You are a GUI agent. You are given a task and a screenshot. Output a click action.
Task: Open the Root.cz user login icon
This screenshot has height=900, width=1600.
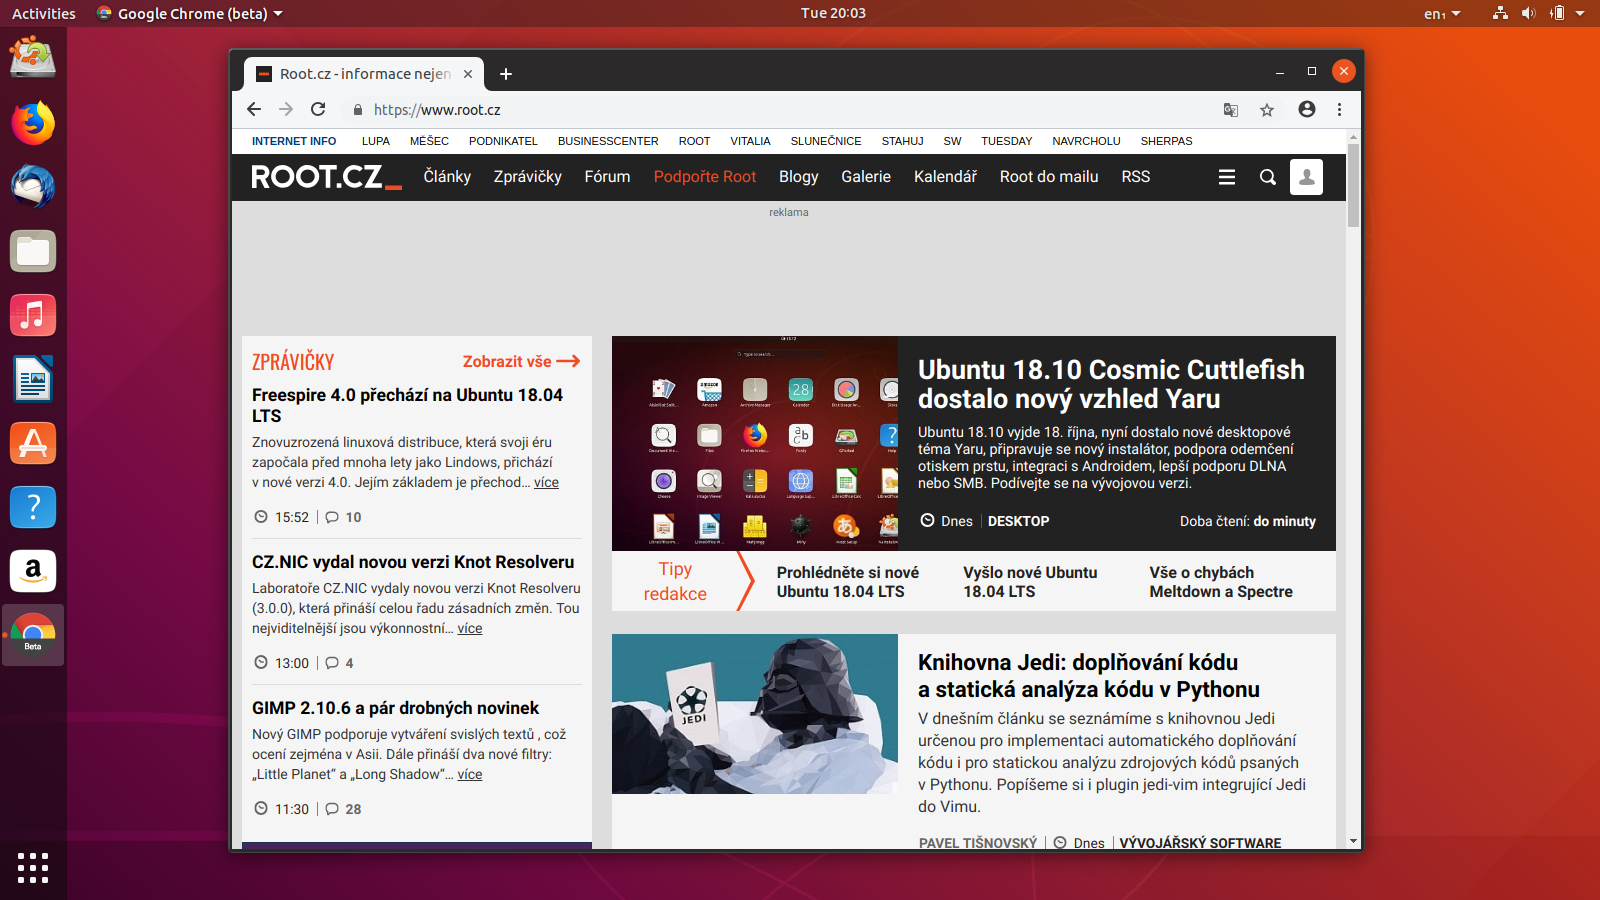(1306, 177)
